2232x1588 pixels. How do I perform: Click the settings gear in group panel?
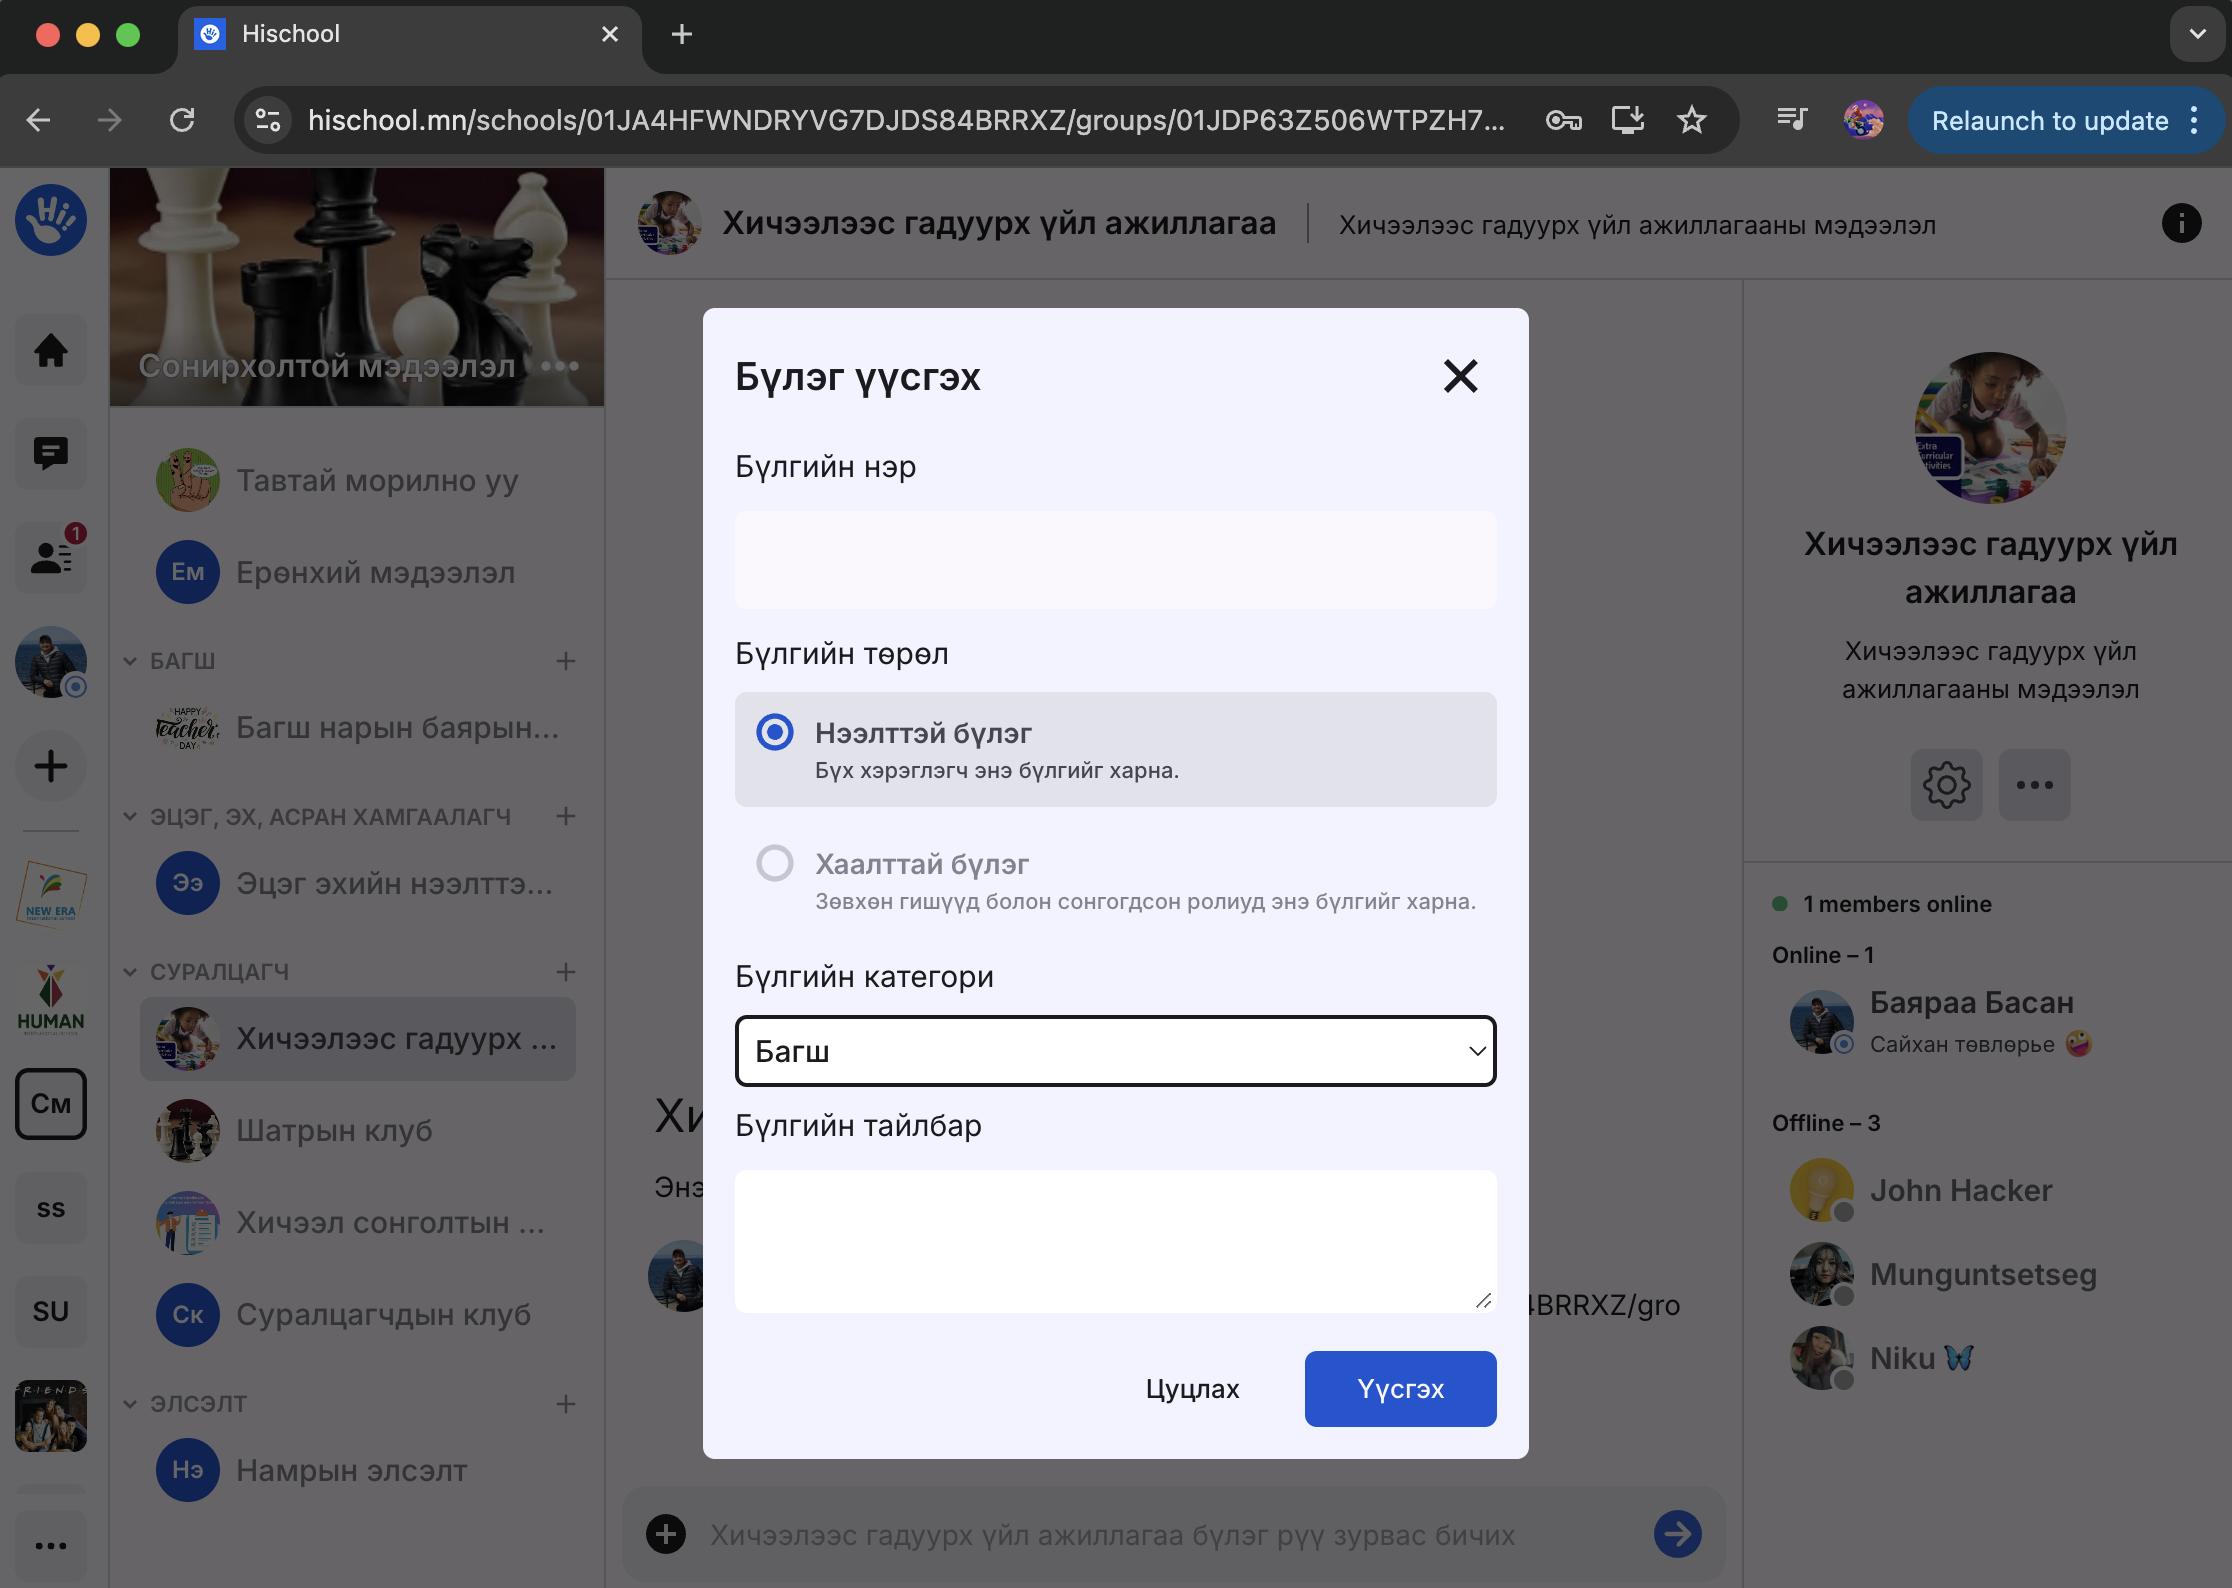[x=1945, y=785]
